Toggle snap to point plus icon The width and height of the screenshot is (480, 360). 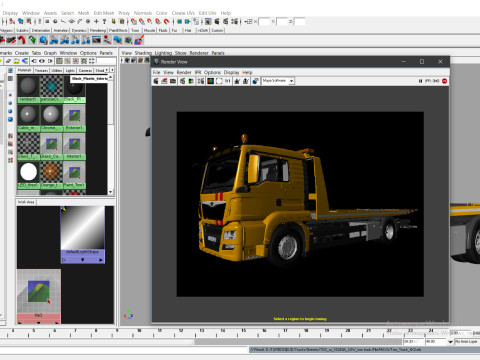click(x=96, y=22)
